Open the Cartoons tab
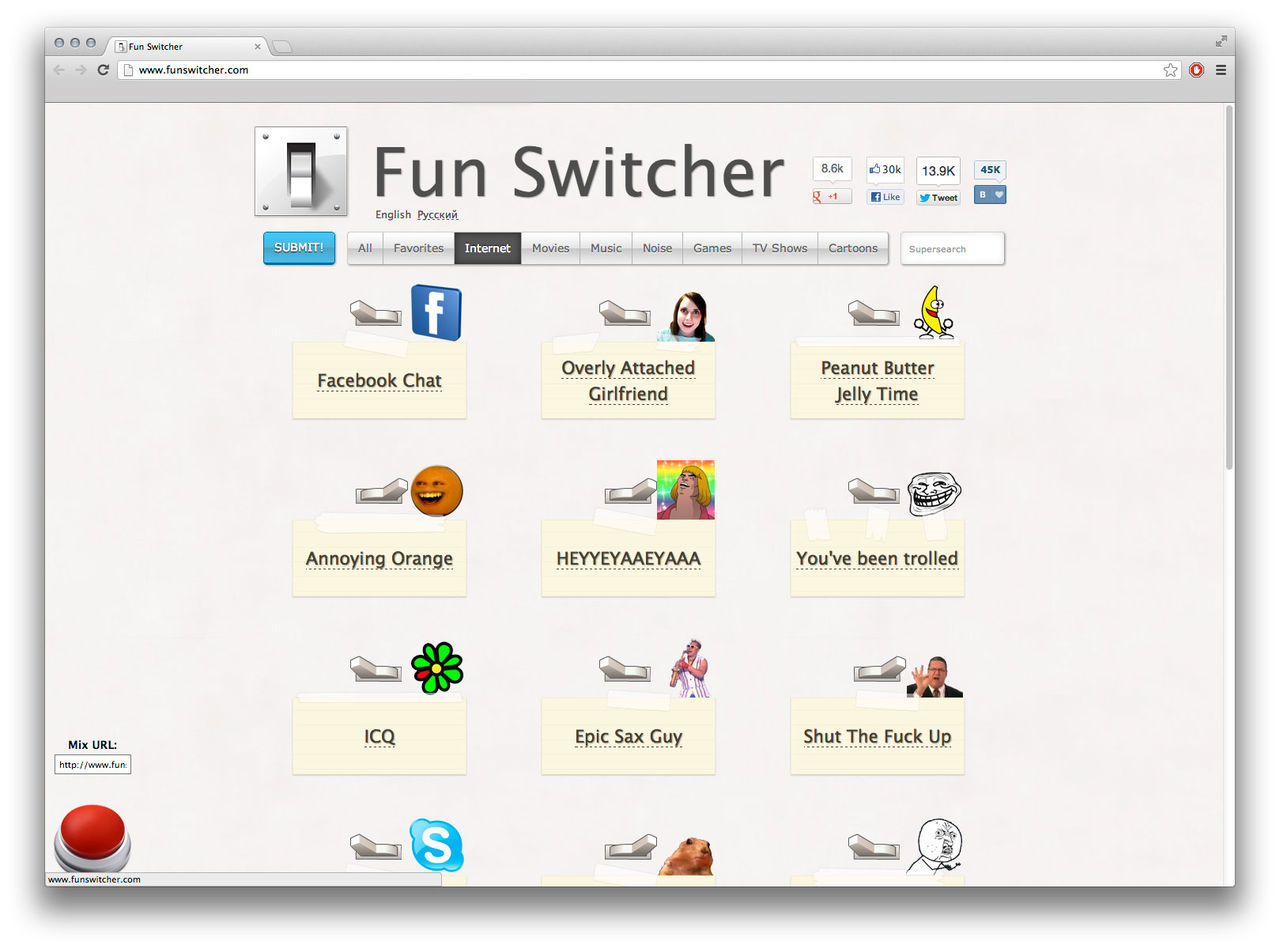Viewport: 1280px width, 949px height. click(853, 248)
